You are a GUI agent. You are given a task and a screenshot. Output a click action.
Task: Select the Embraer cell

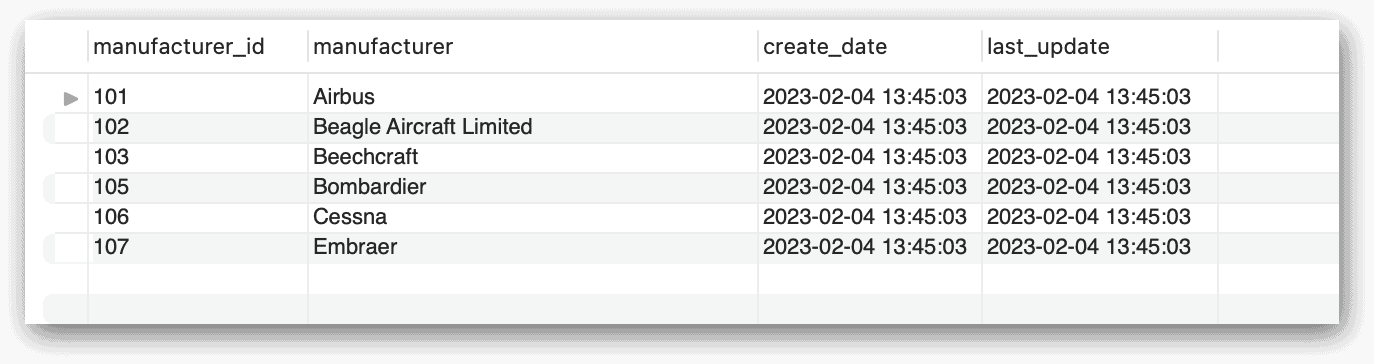[532, 247]
